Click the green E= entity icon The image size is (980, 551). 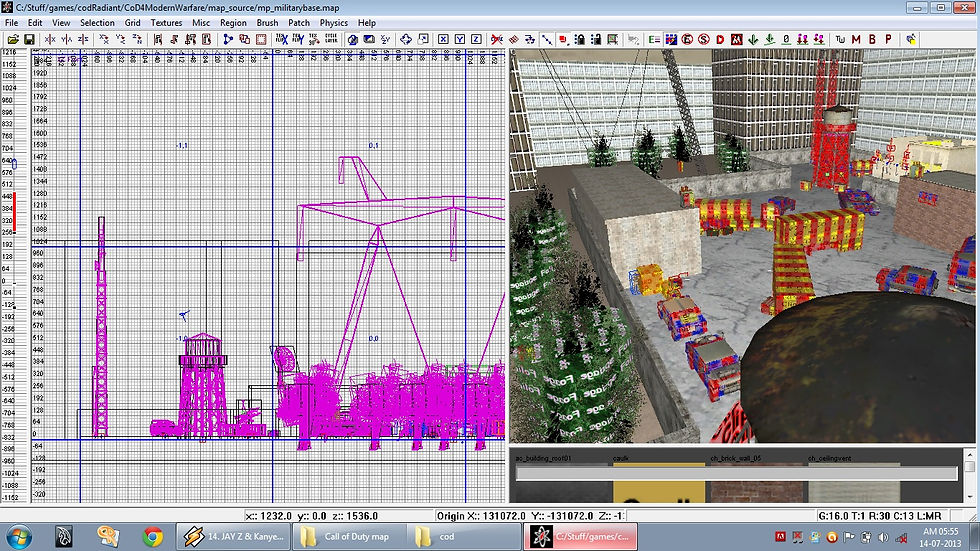[654, 39]
